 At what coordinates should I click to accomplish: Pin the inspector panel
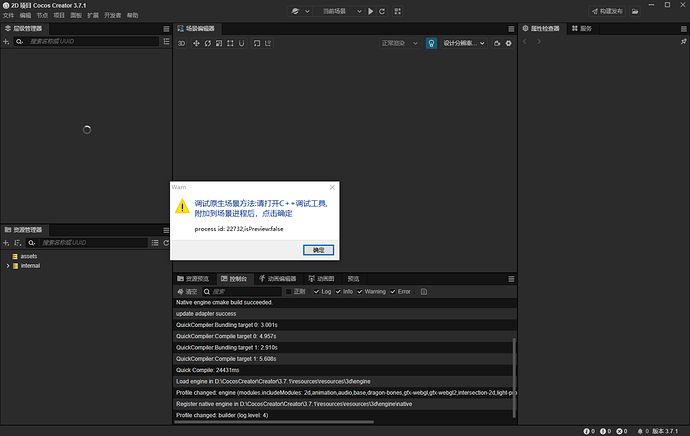(x=683, y=41)
